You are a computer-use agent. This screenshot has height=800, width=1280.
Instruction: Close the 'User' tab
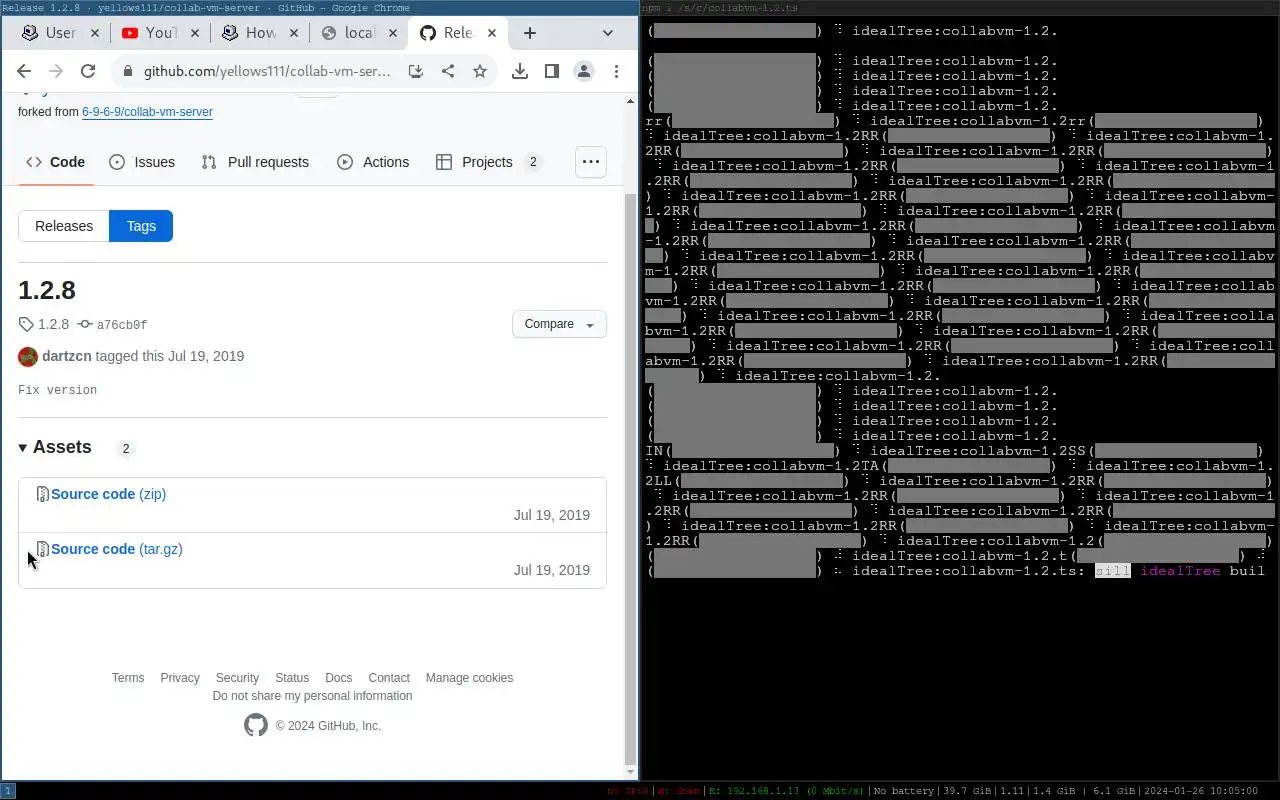pos(95,33)
